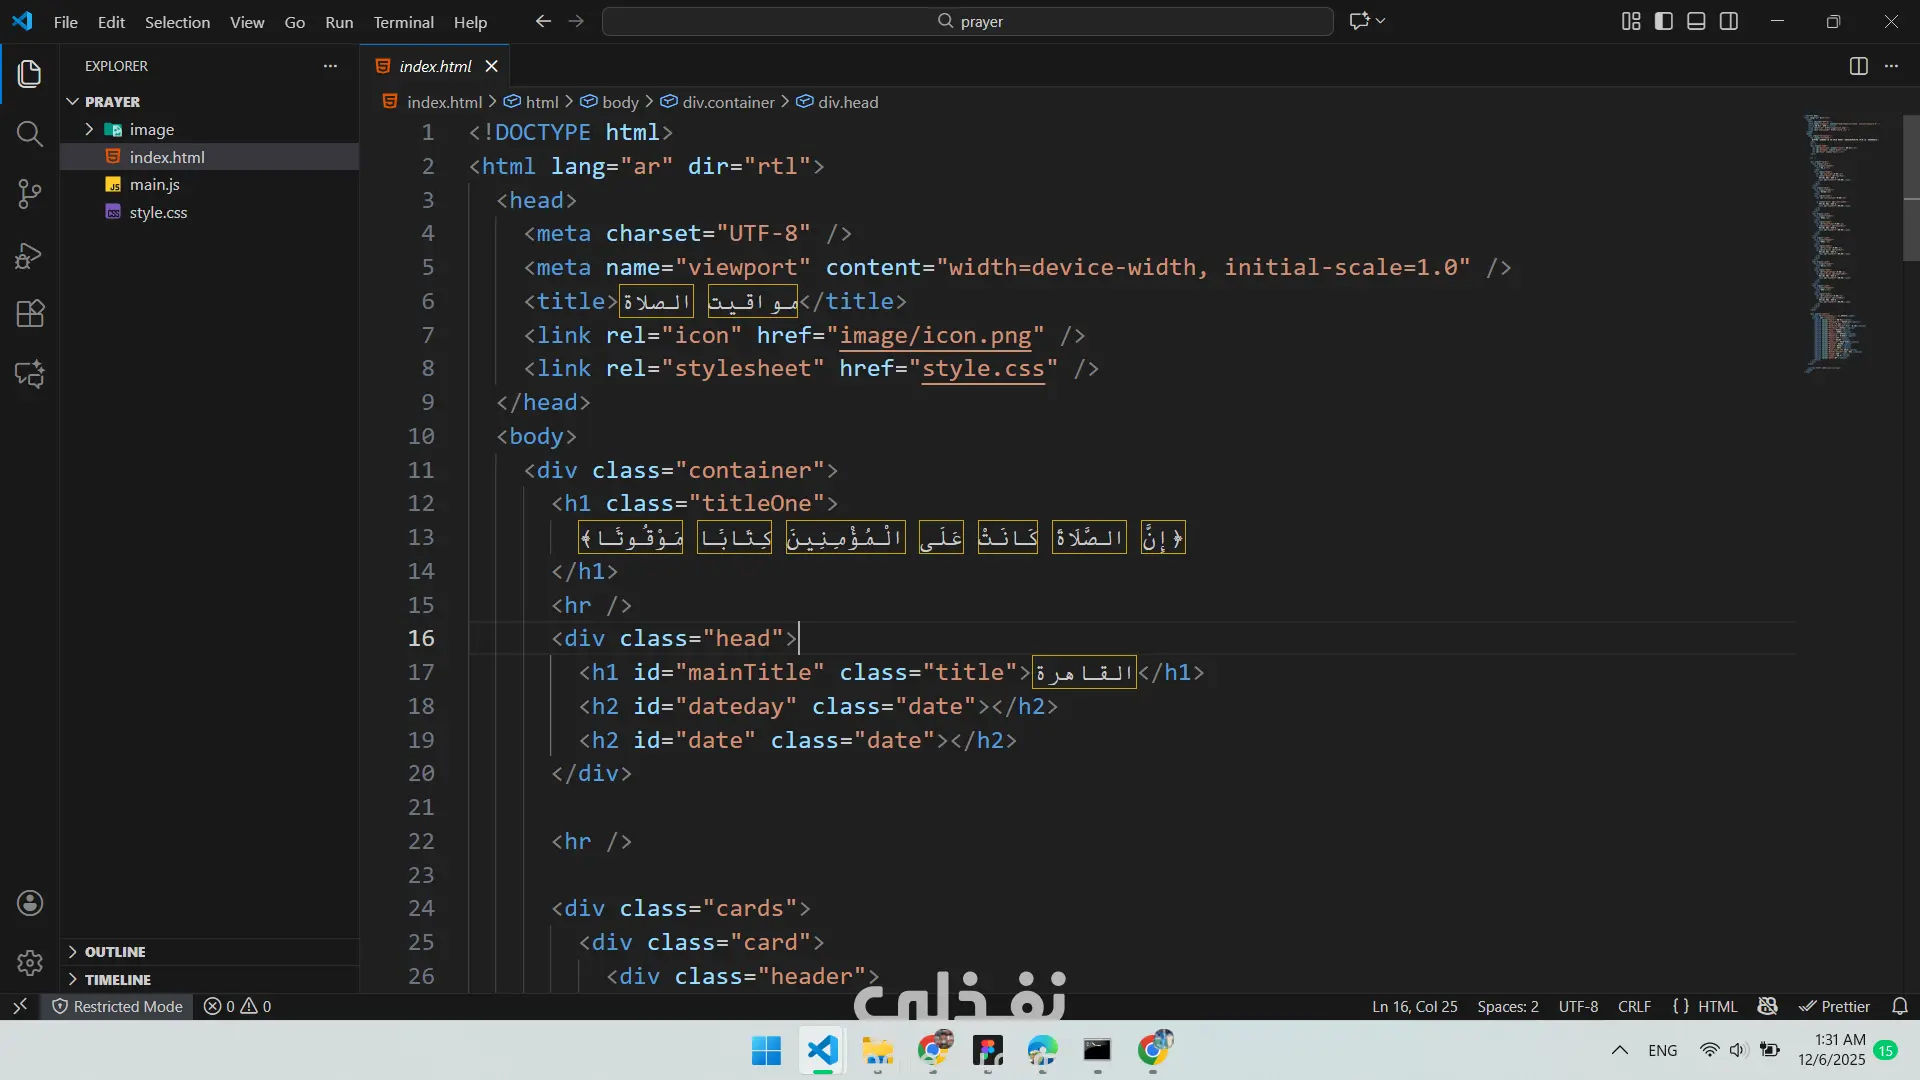Screen dimensions: 1920x1080
Task: Click the prayer search command box
Action: click(x=968, y=21)
